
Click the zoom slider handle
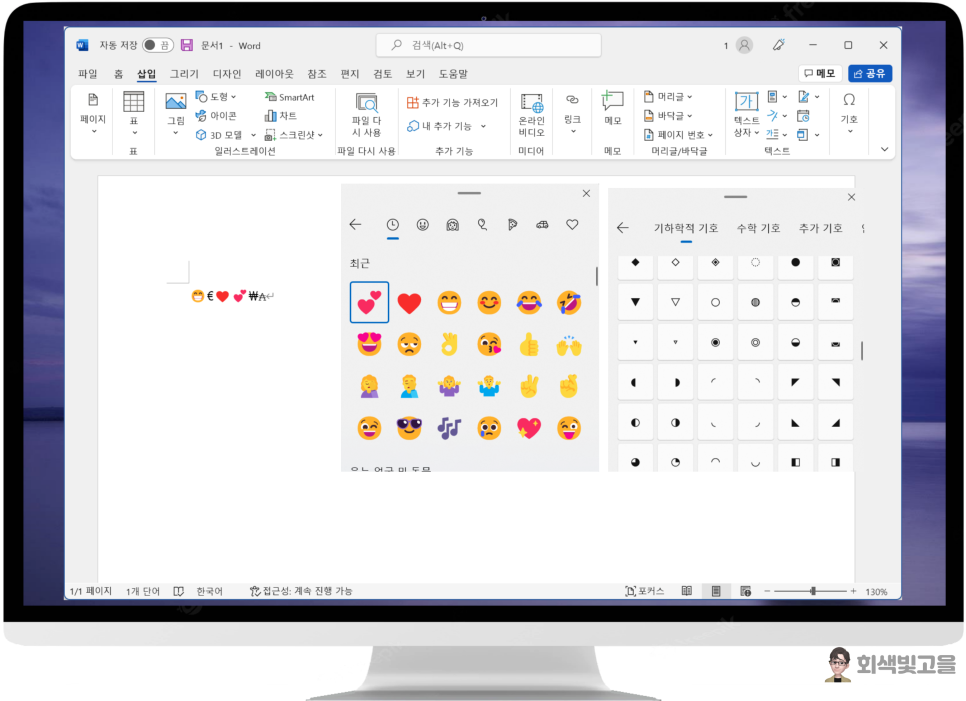(813, 591)
